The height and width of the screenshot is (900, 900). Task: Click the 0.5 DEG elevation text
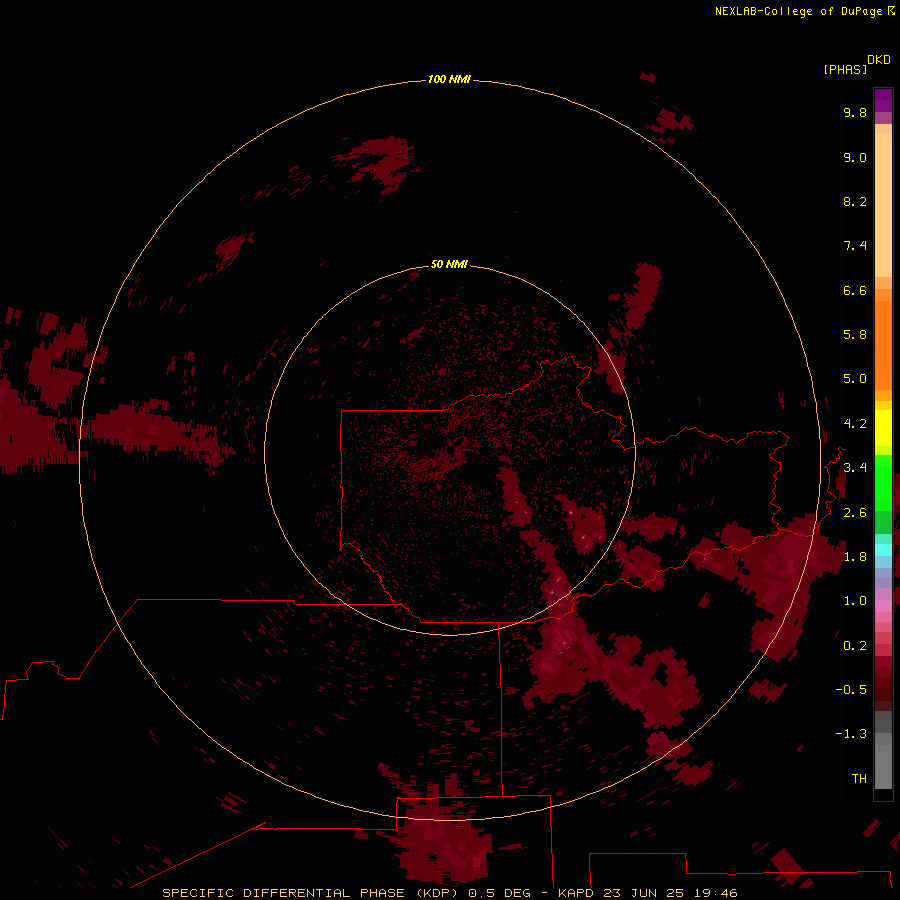(x=501, y=893)
